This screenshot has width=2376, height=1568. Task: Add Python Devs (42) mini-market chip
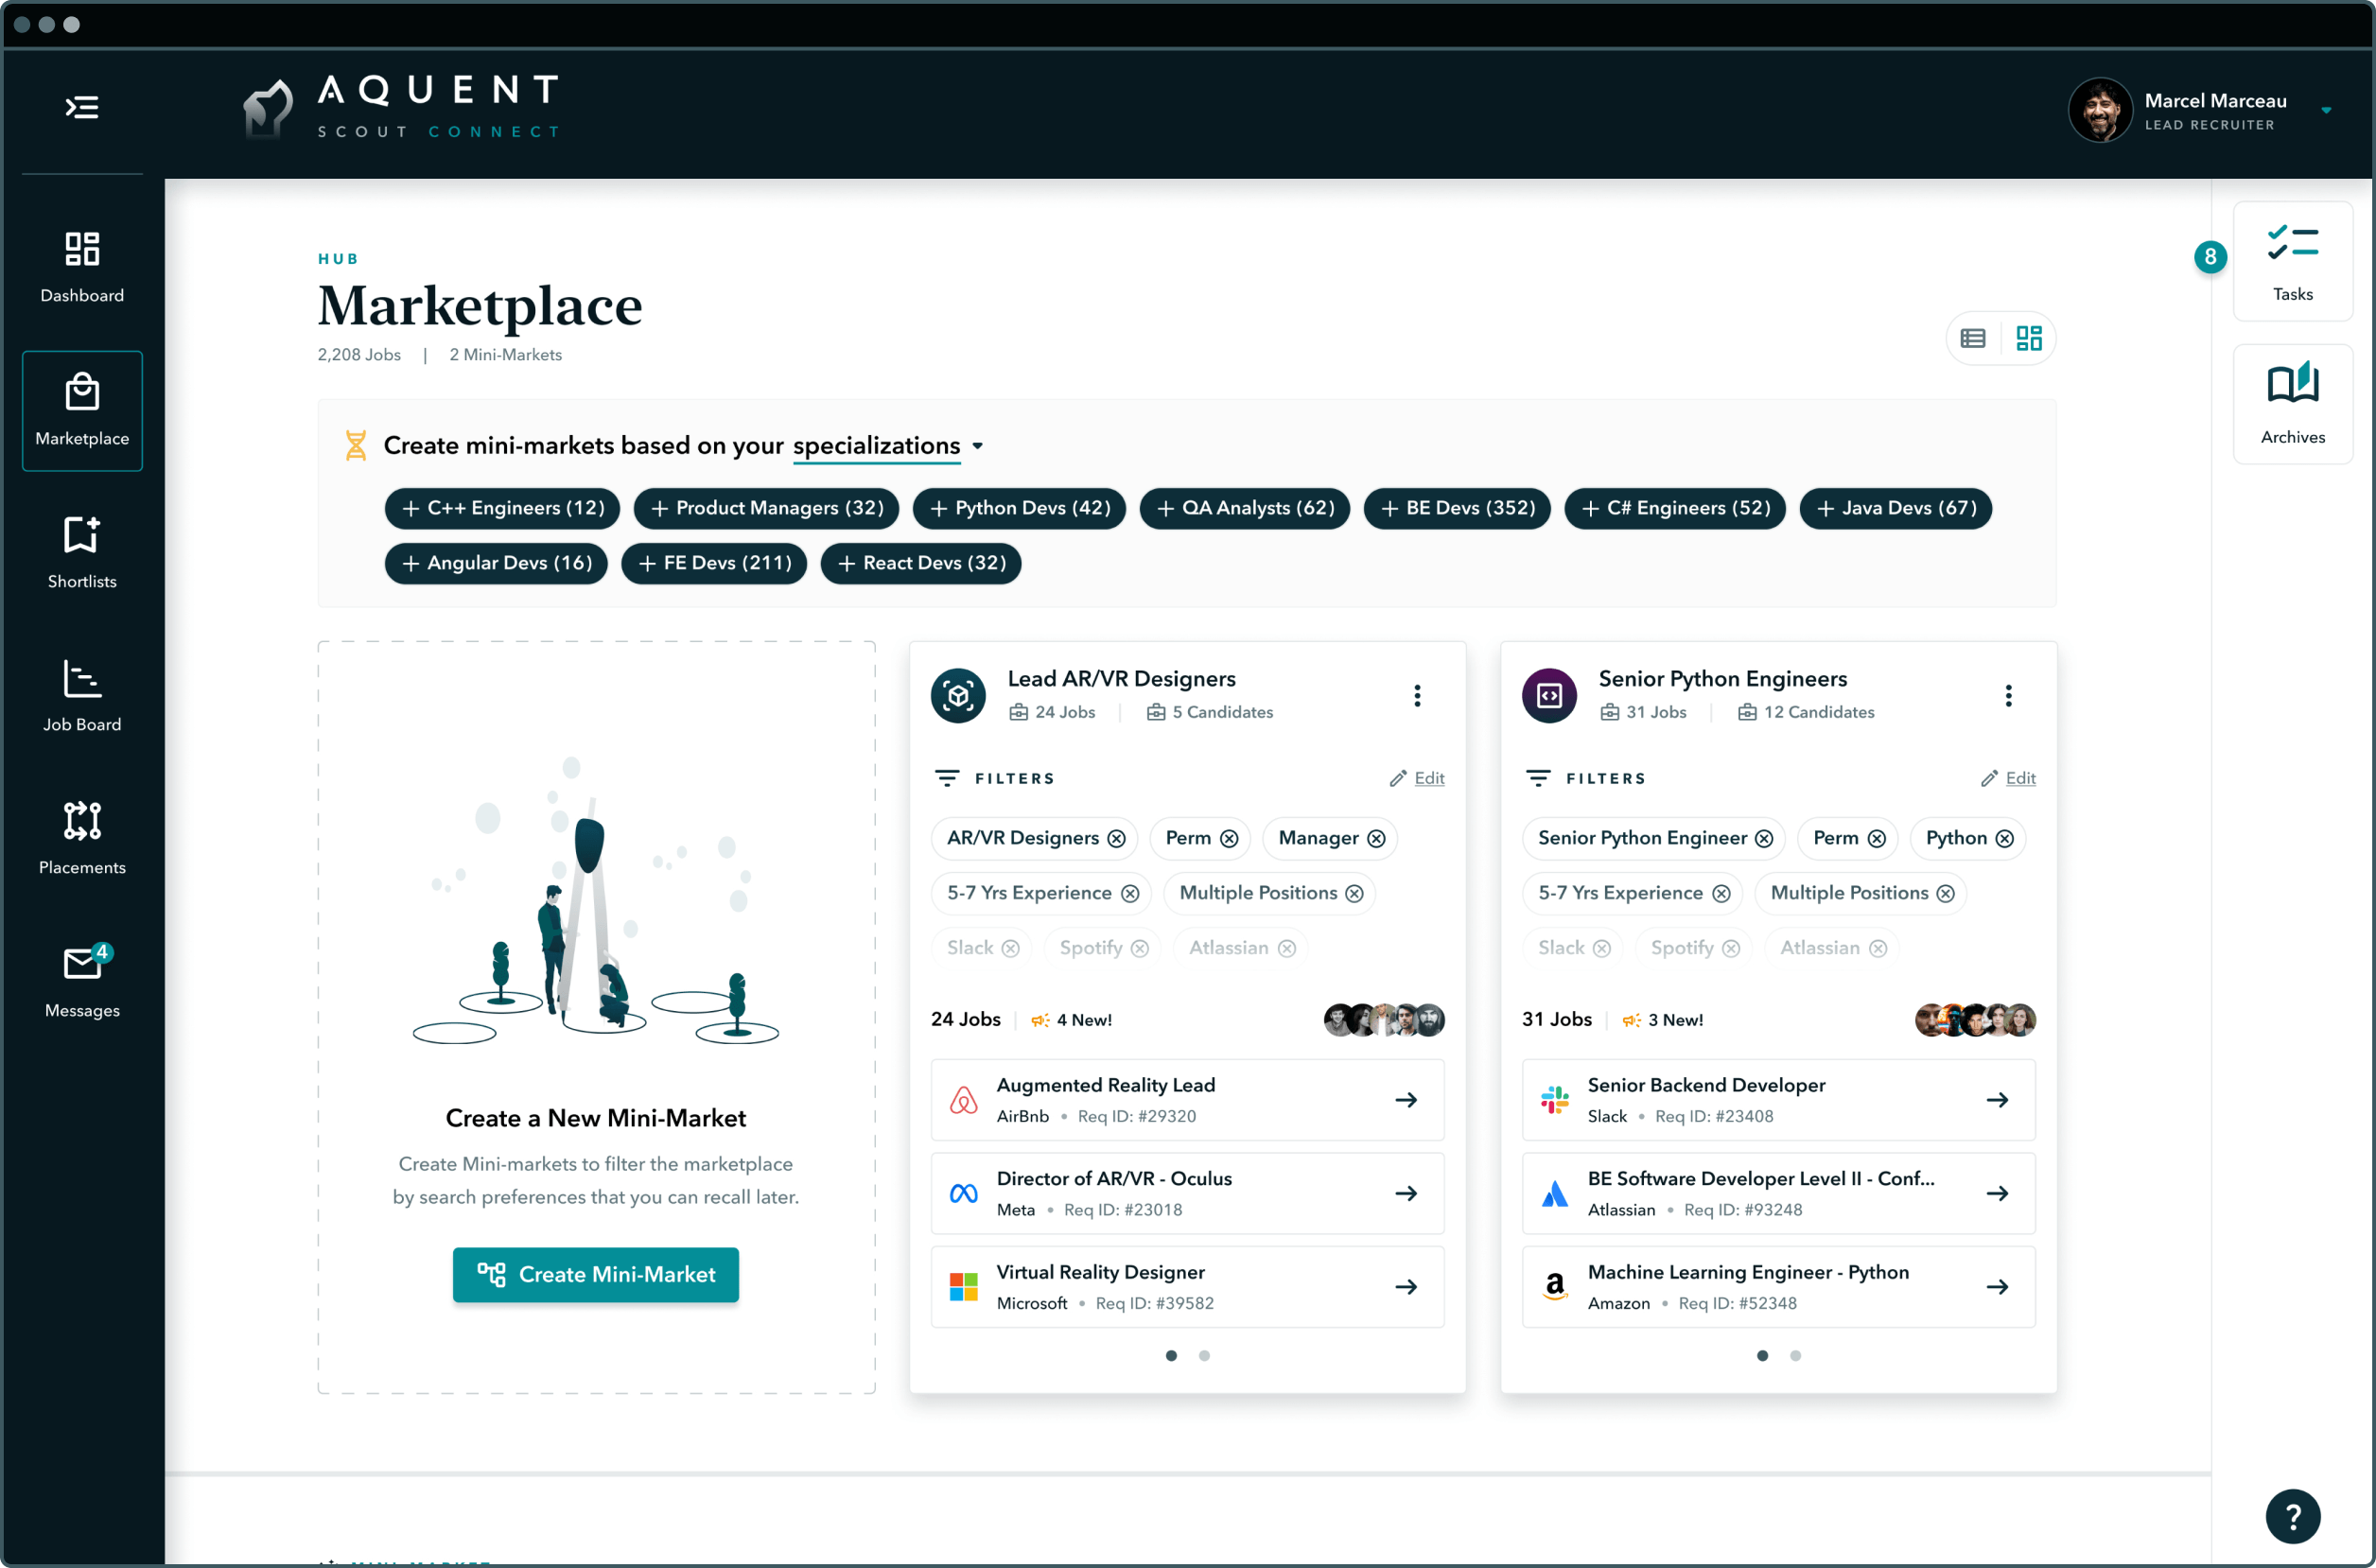[x=1019, y=508]
